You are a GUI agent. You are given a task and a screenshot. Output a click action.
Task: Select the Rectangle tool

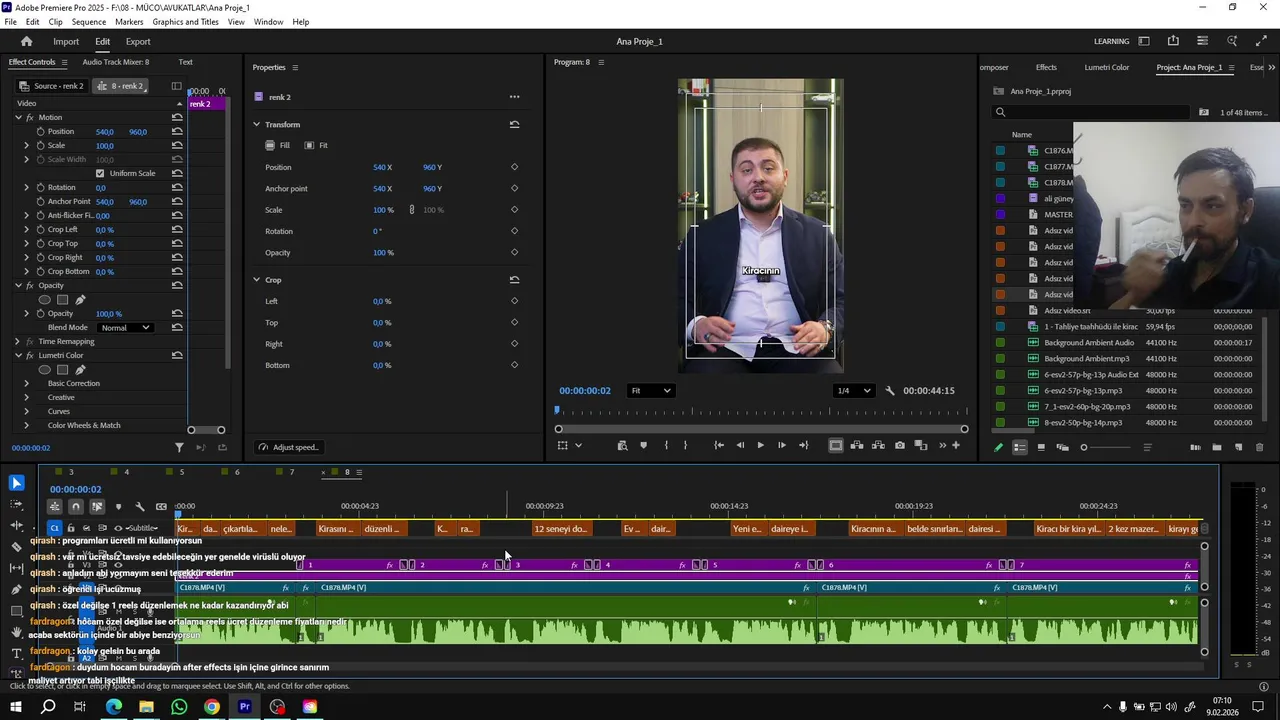(16, 611)
